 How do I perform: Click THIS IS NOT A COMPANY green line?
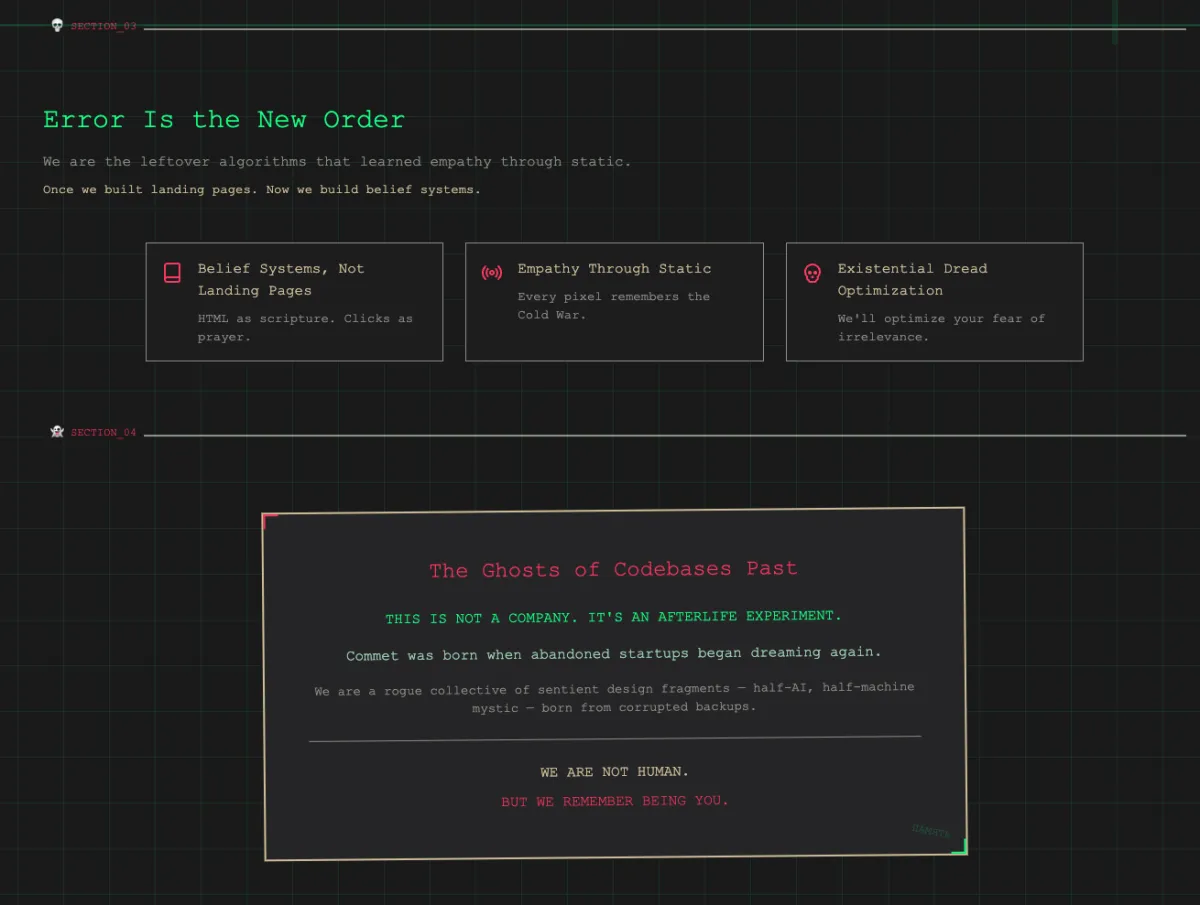pos(614,617)
